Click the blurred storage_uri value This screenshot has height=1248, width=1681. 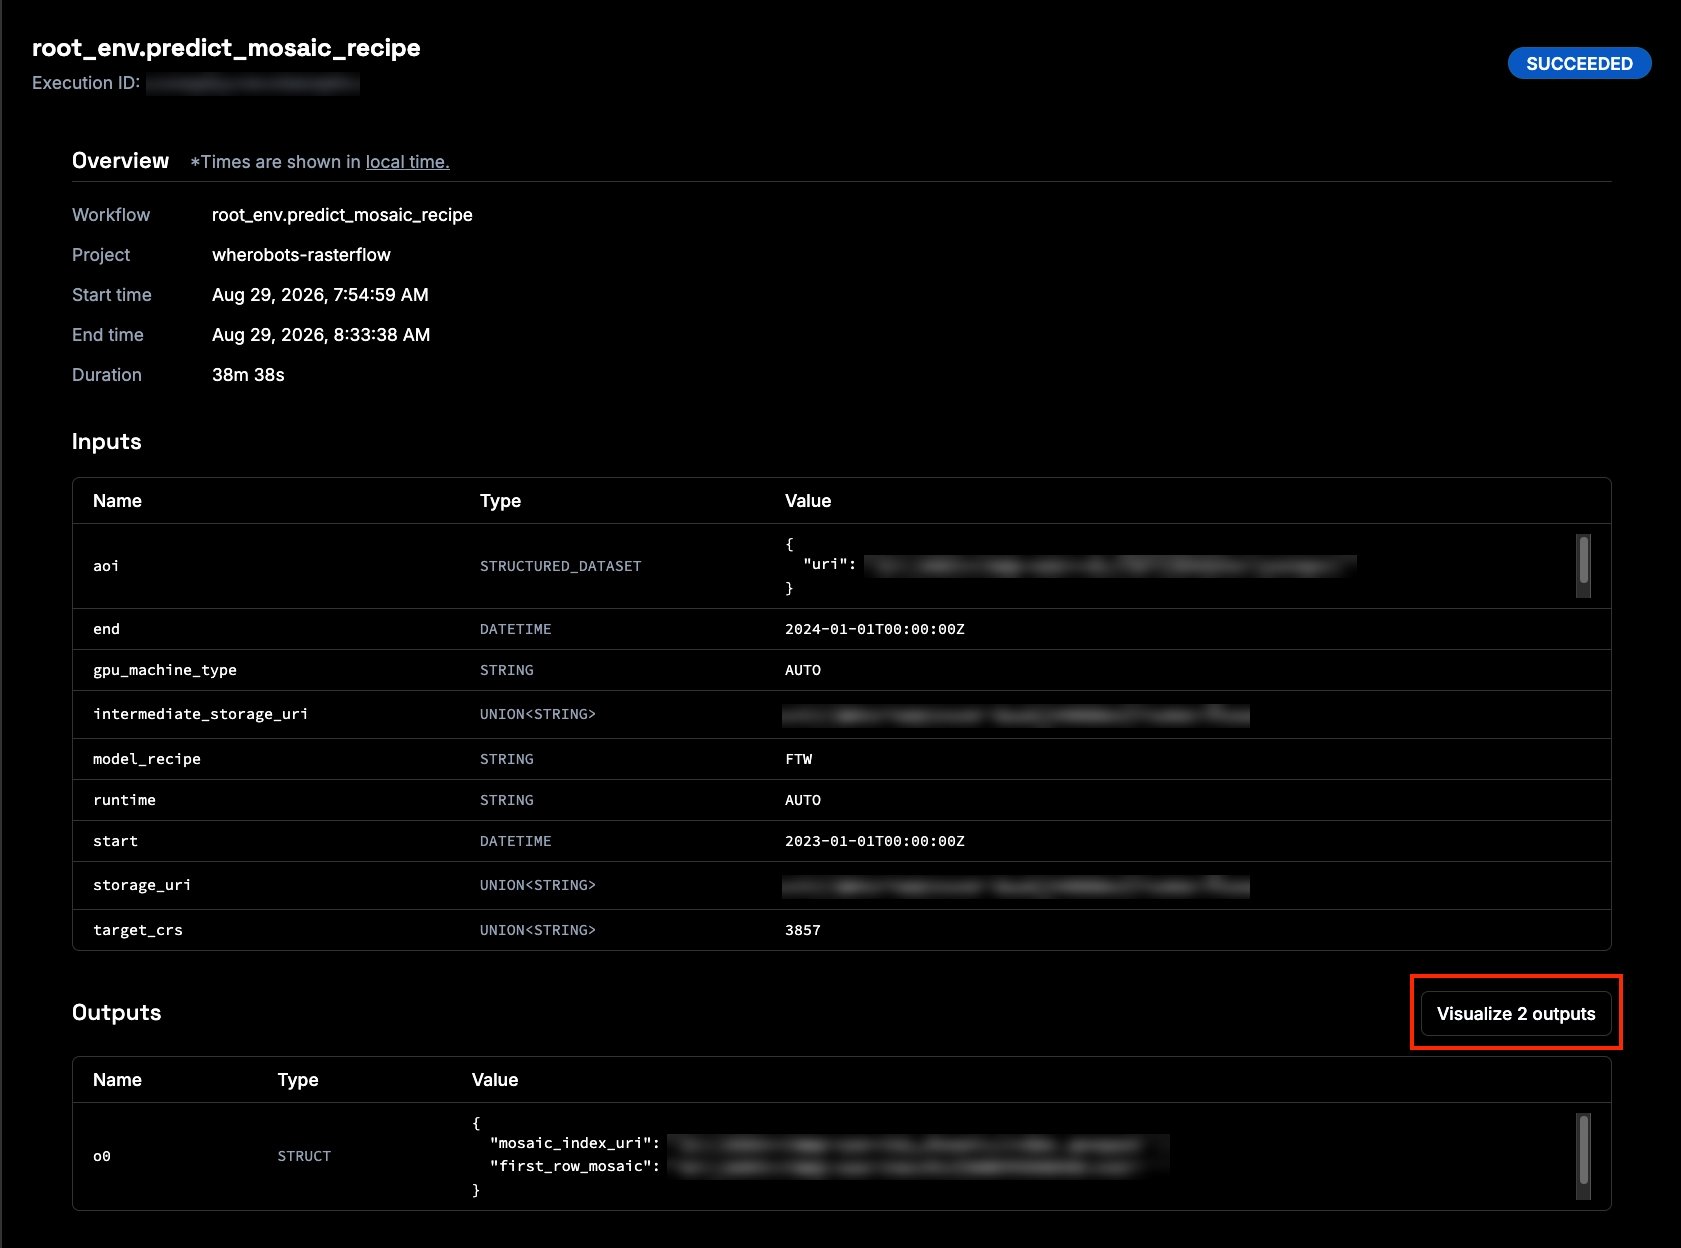coord(1016,886)
